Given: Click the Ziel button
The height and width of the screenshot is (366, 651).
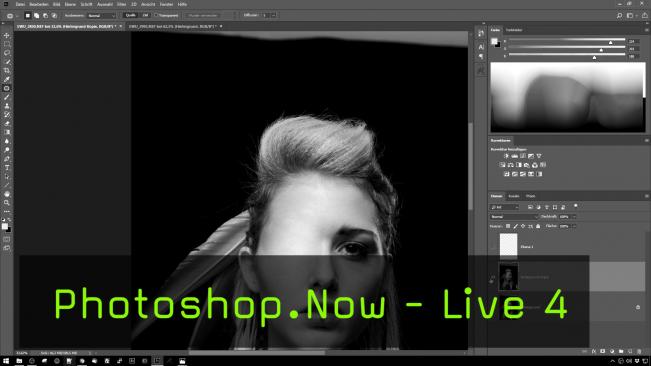Looking at the screenshot, I should coord(145,15).
